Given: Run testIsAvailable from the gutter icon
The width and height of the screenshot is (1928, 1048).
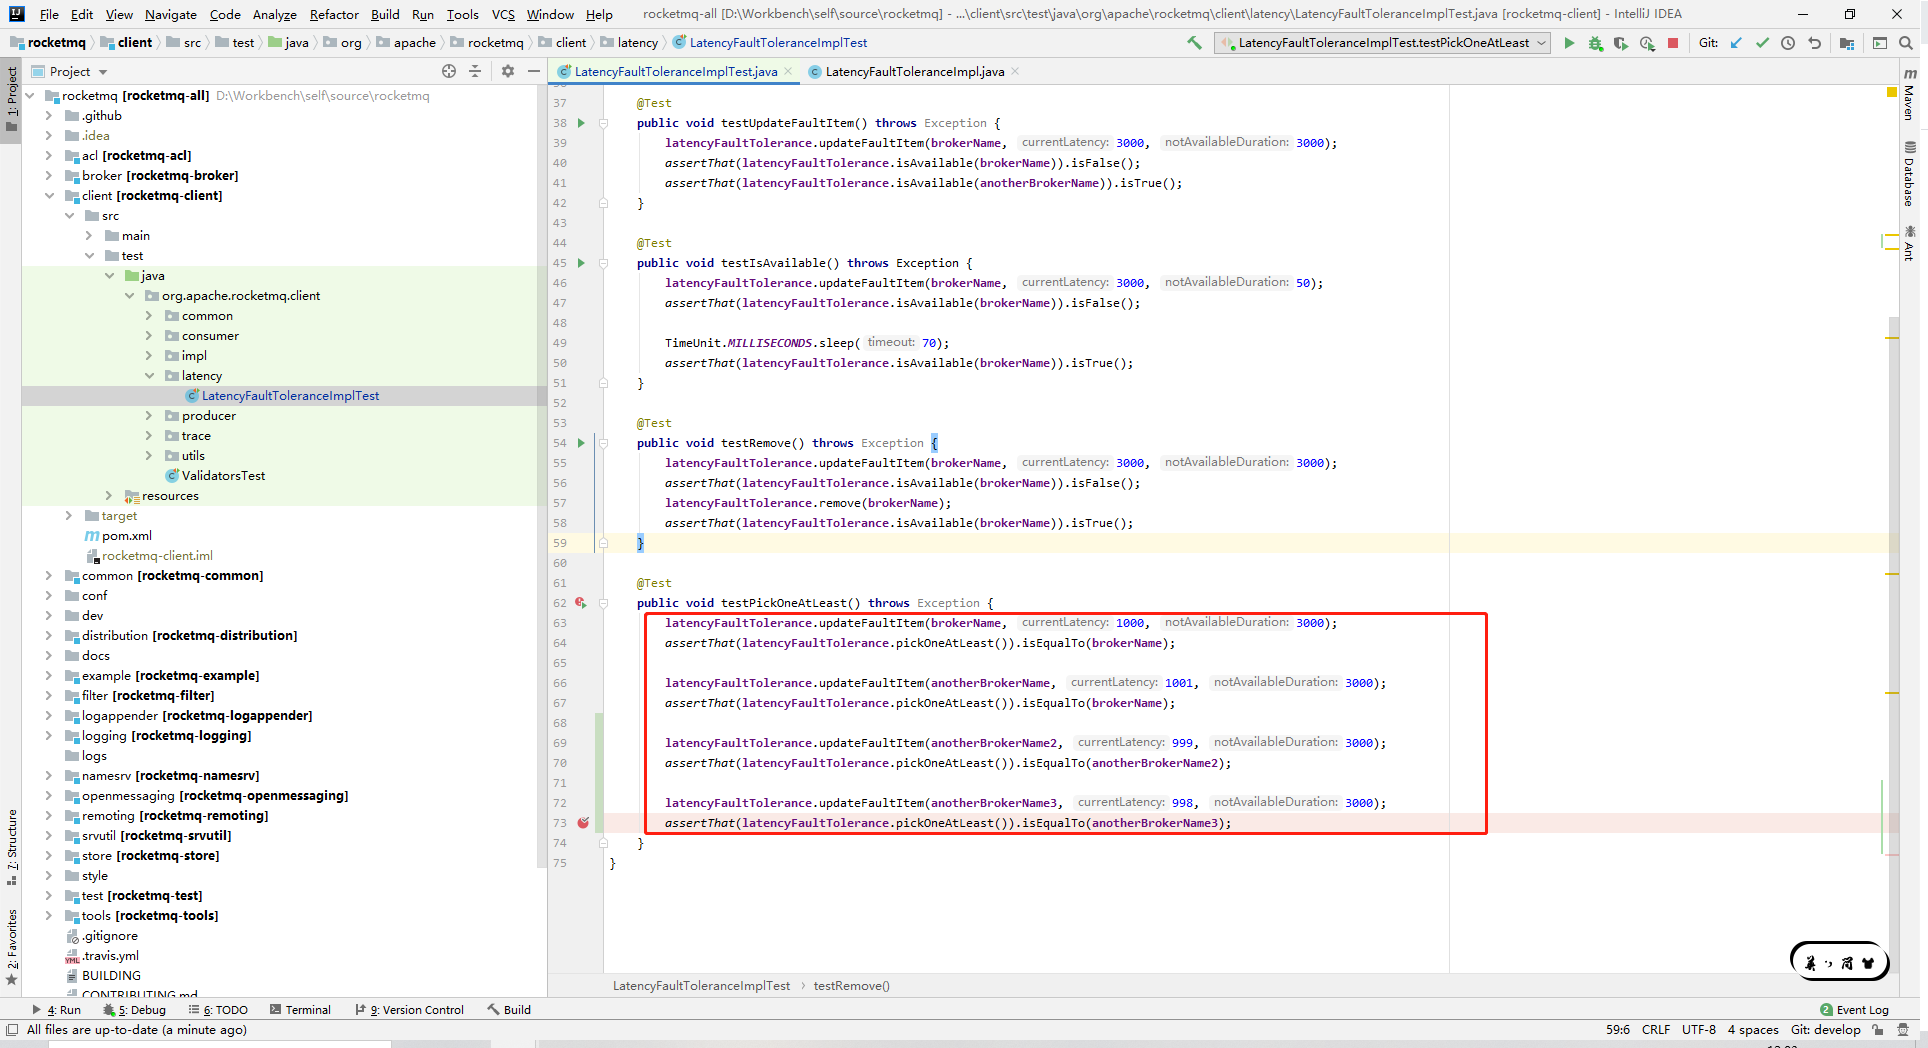Looking at the screenshot, I should point(581,263).
